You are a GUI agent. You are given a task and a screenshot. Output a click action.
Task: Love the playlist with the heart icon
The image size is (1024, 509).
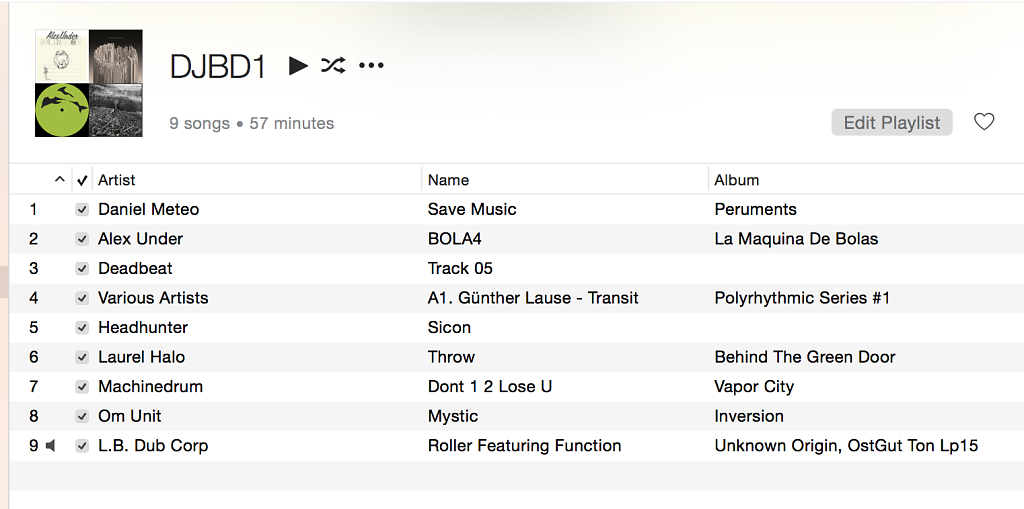[x=984, y=122]
